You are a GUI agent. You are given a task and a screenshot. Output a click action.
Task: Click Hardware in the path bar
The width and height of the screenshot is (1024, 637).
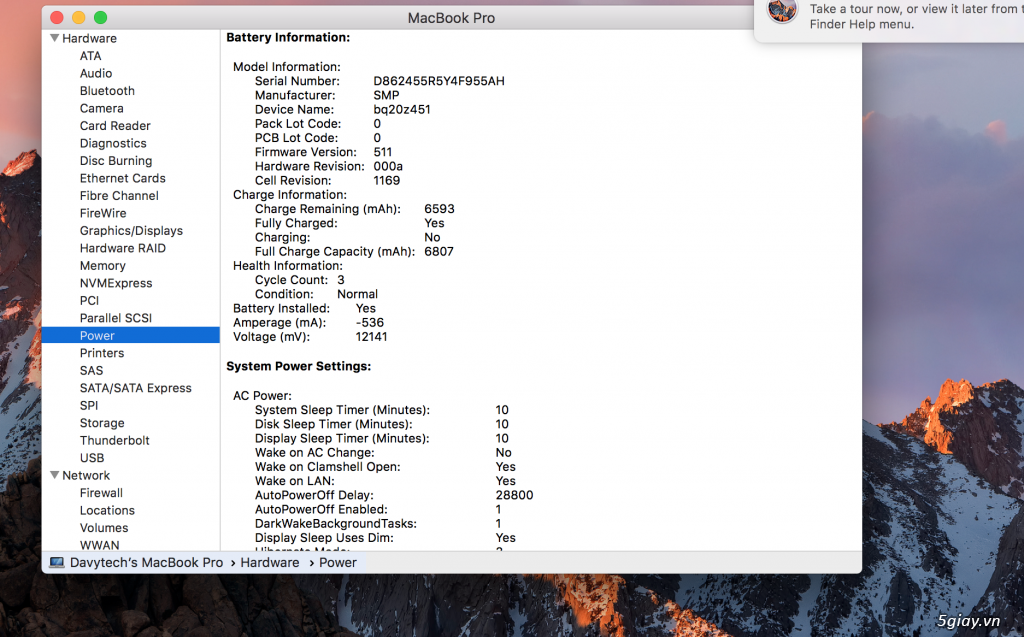pos(270,563)
